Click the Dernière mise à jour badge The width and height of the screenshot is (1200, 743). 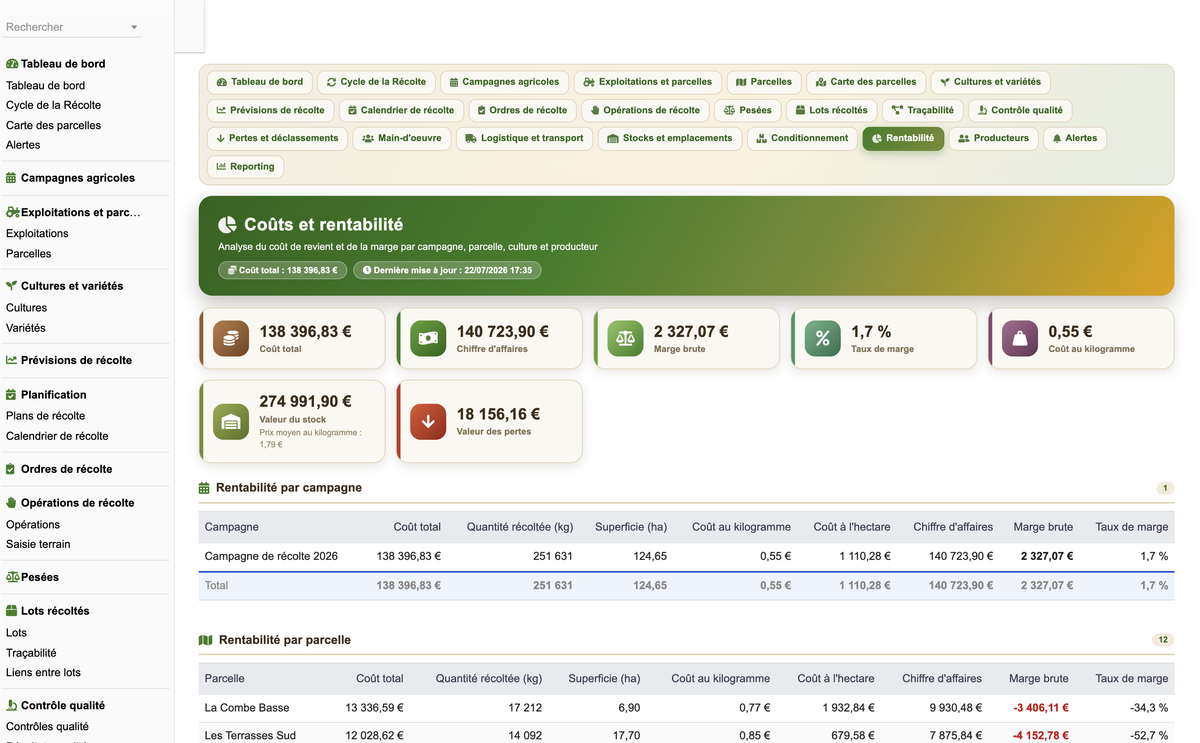point(447,270)
